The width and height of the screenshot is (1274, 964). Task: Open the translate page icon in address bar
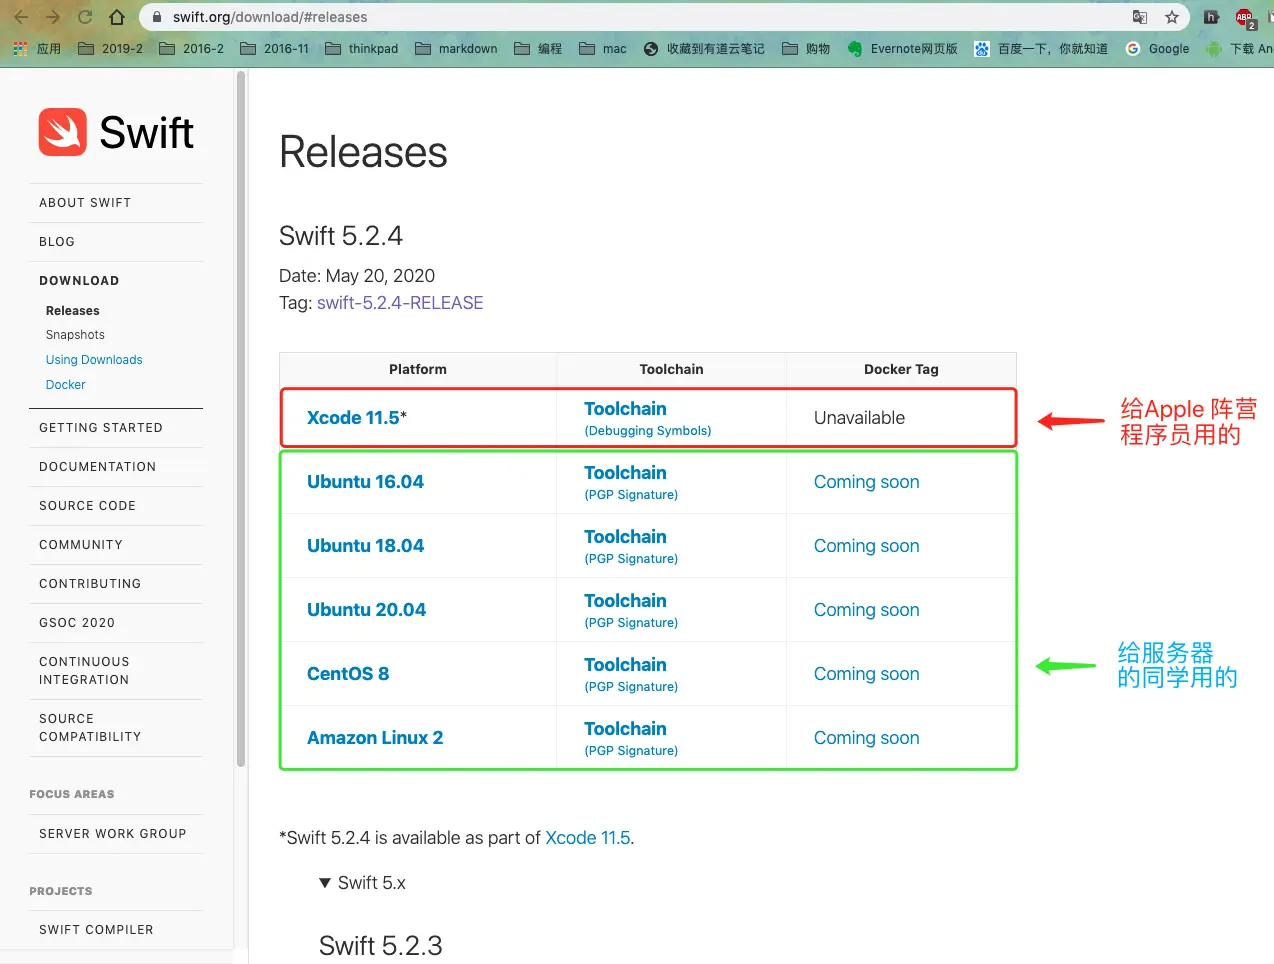(1140, 17)
